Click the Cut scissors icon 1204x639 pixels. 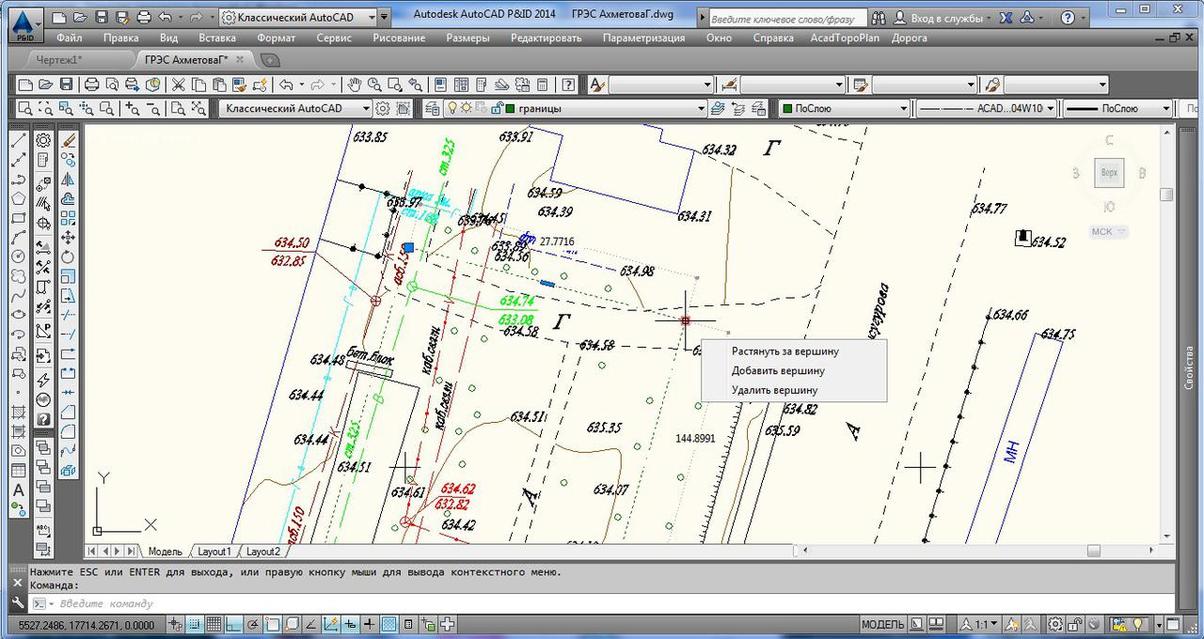click(178, 85)
